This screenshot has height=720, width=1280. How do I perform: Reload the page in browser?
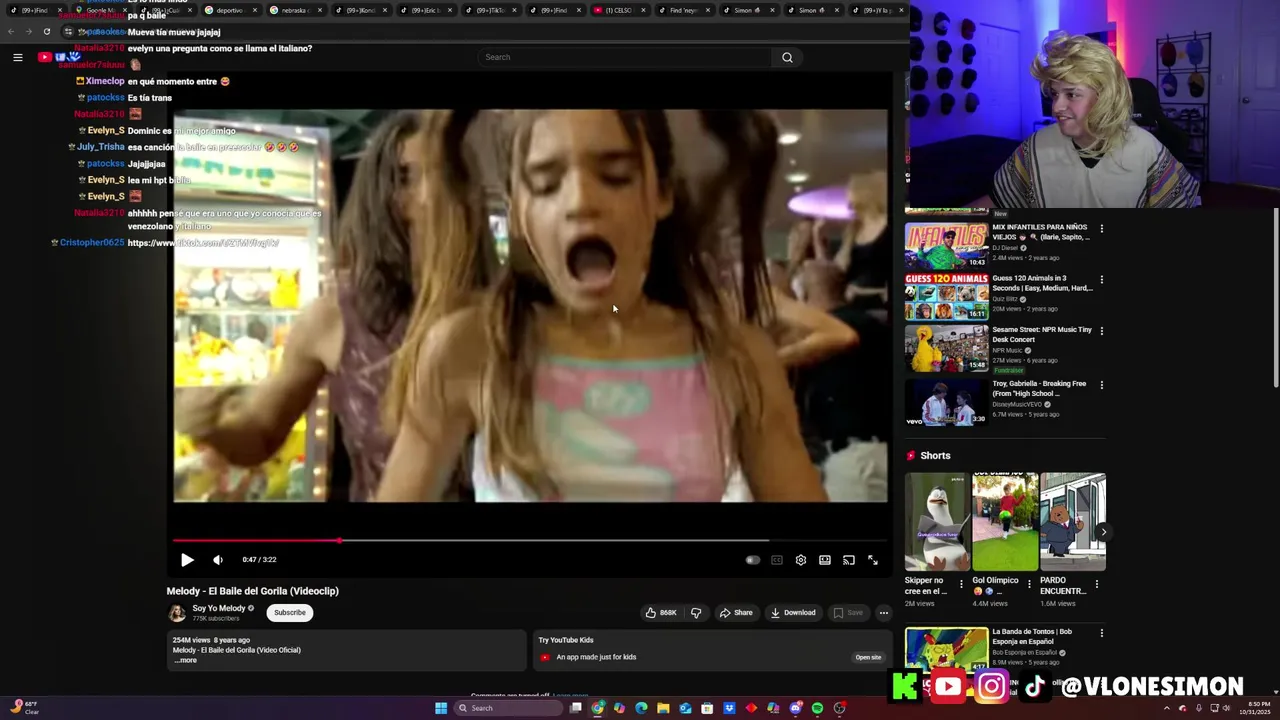46,31
